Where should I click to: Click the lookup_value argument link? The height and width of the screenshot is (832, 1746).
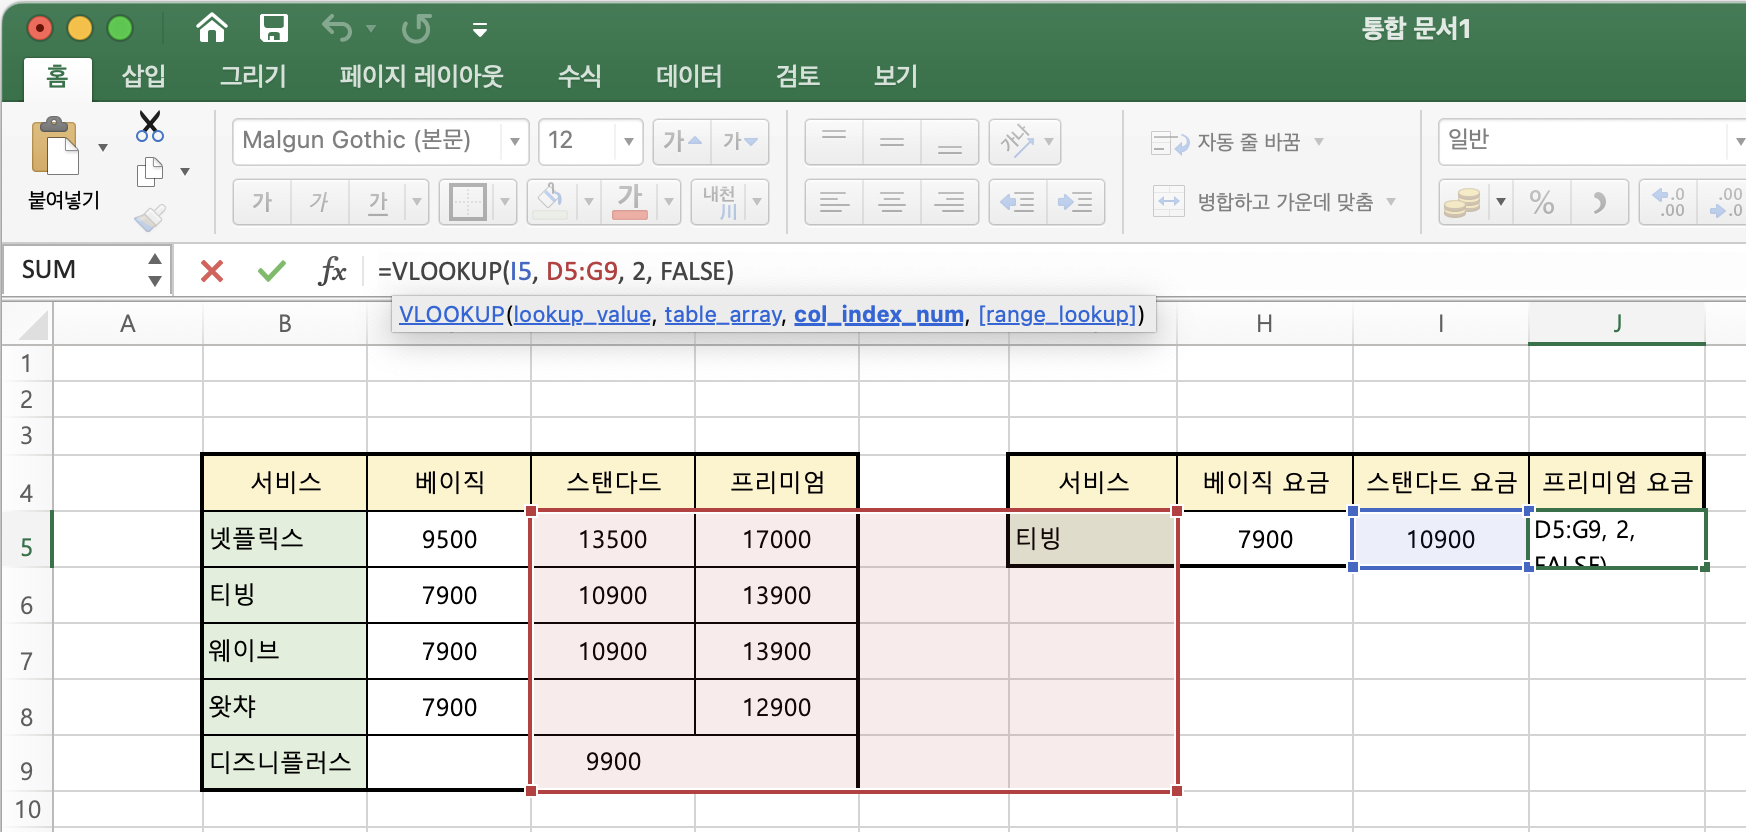(582, 315)
